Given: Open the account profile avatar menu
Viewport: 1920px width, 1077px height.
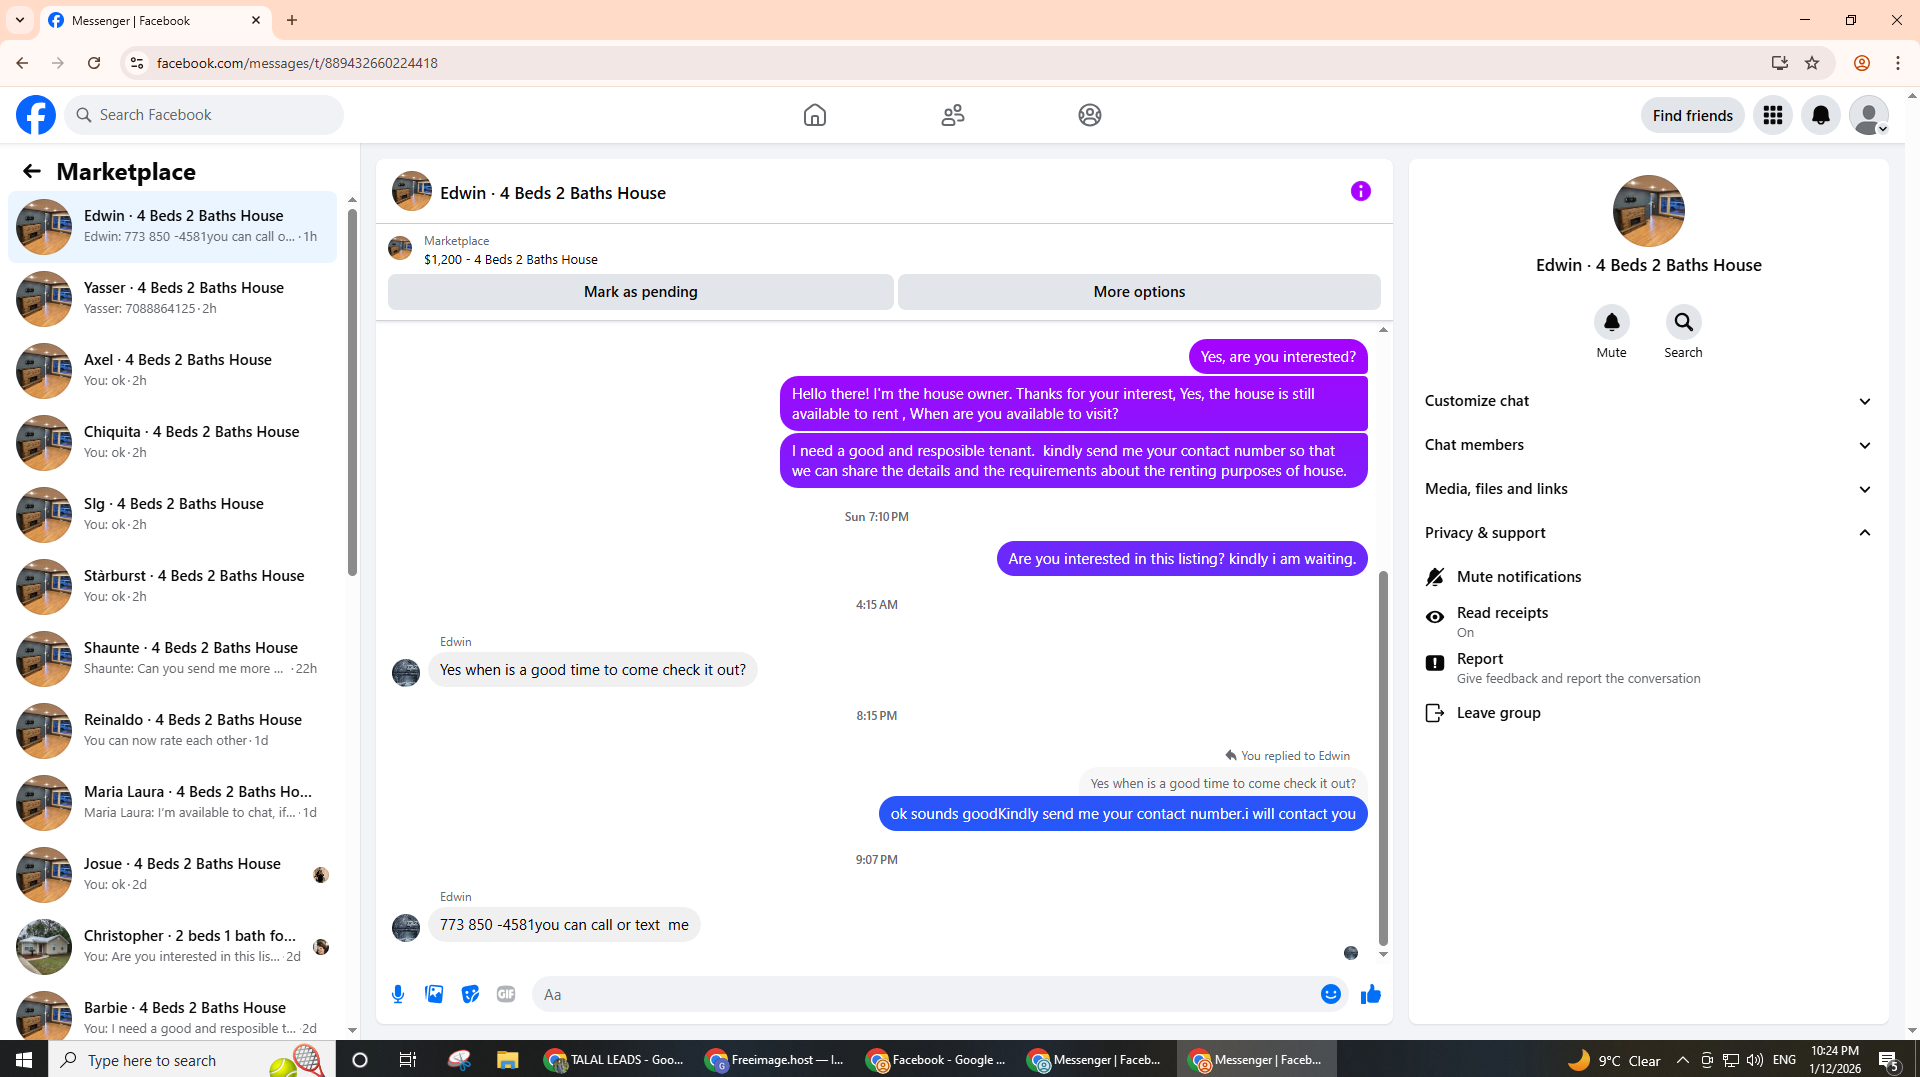Looking at the screenshot, I should 1869,115.
